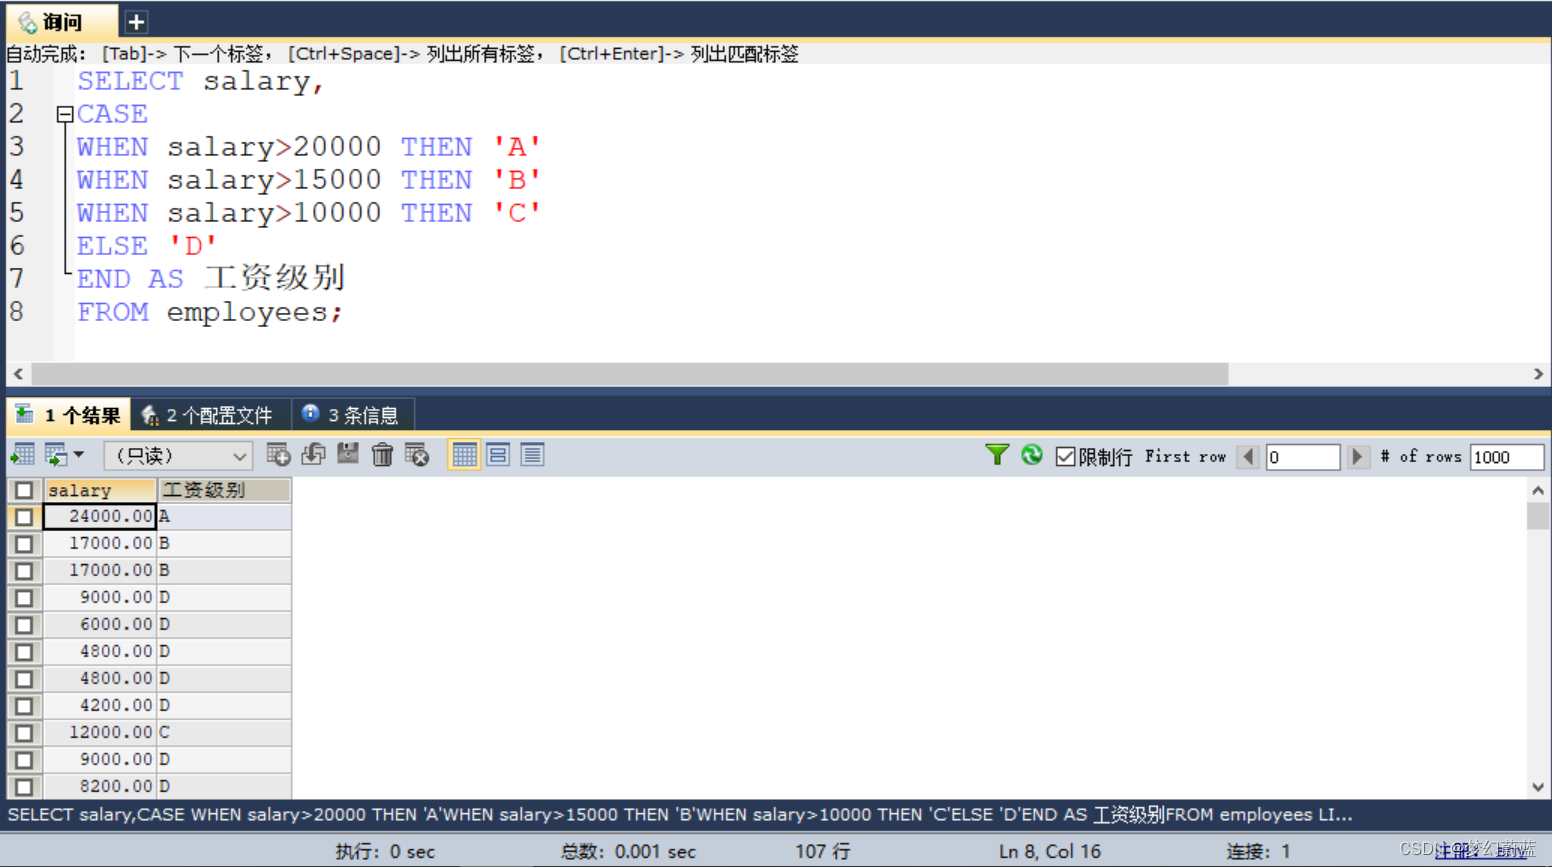Click the export result as CSV icon
1552x867 pixels.
point(22,455)
